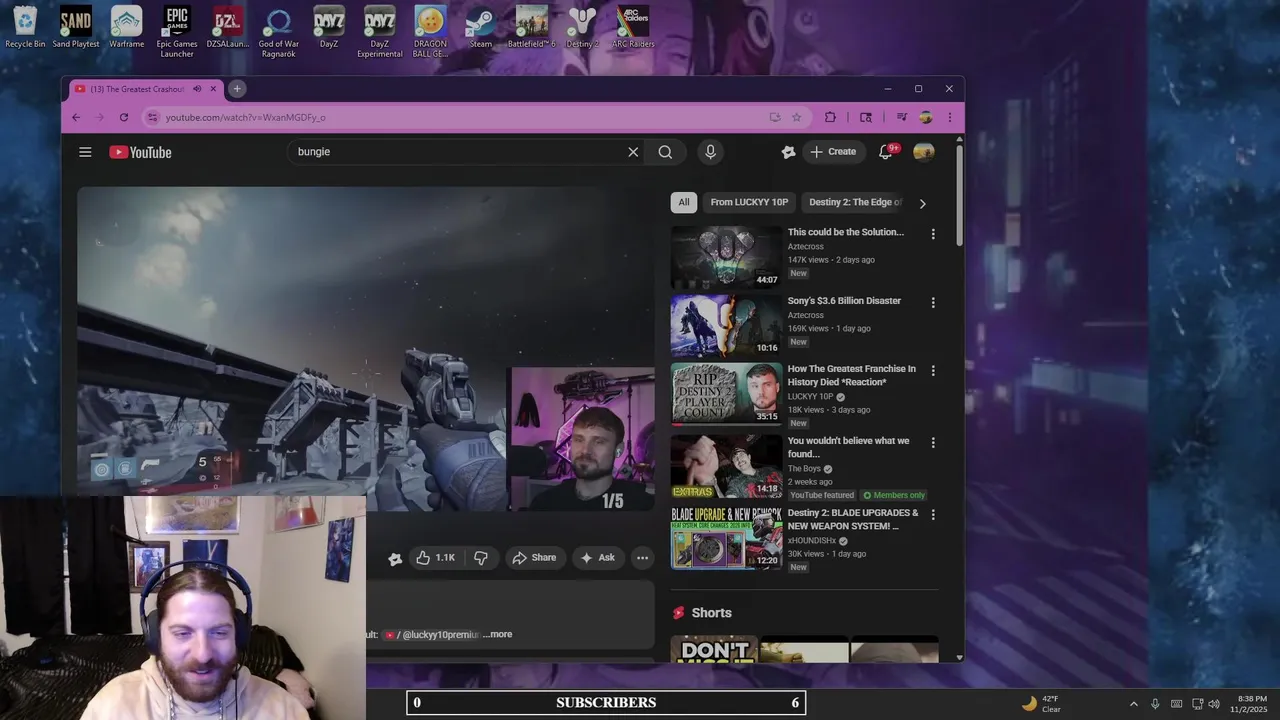Click the Create button

click(x=833, y=152)
